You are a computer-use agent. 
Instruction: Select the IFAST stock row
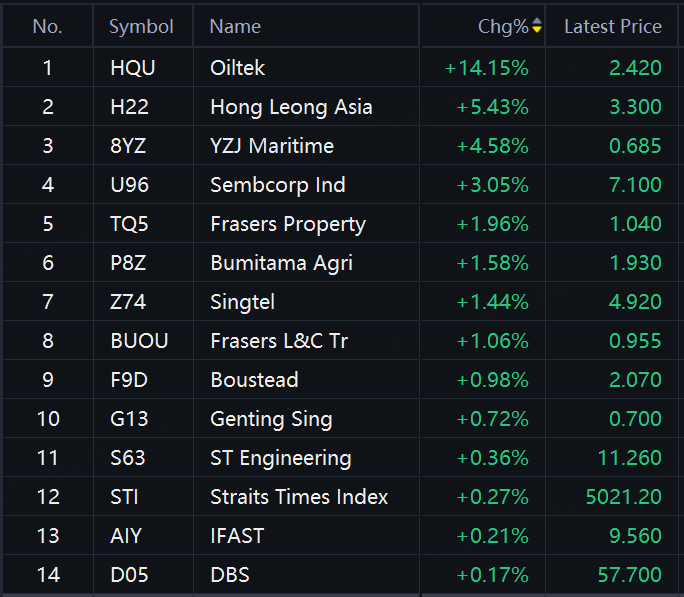[340, 536]
